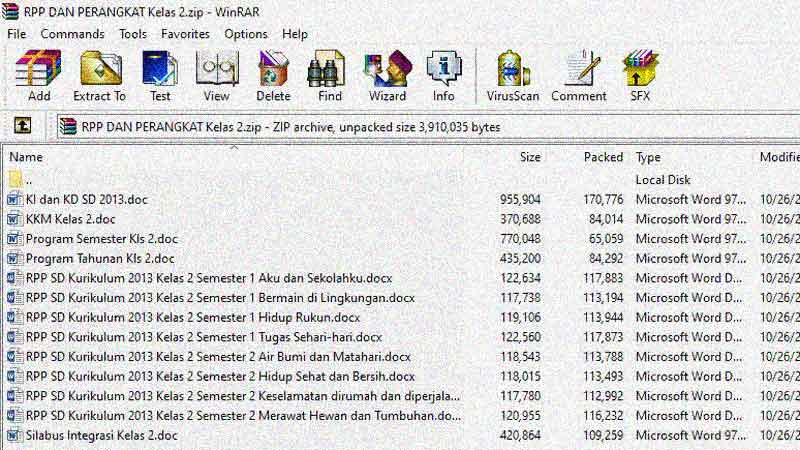Screen dimensions: 800x450
Task: Select the 'Tugas Sehari-hari.docx' file name
Action: (x=204, y=337)
